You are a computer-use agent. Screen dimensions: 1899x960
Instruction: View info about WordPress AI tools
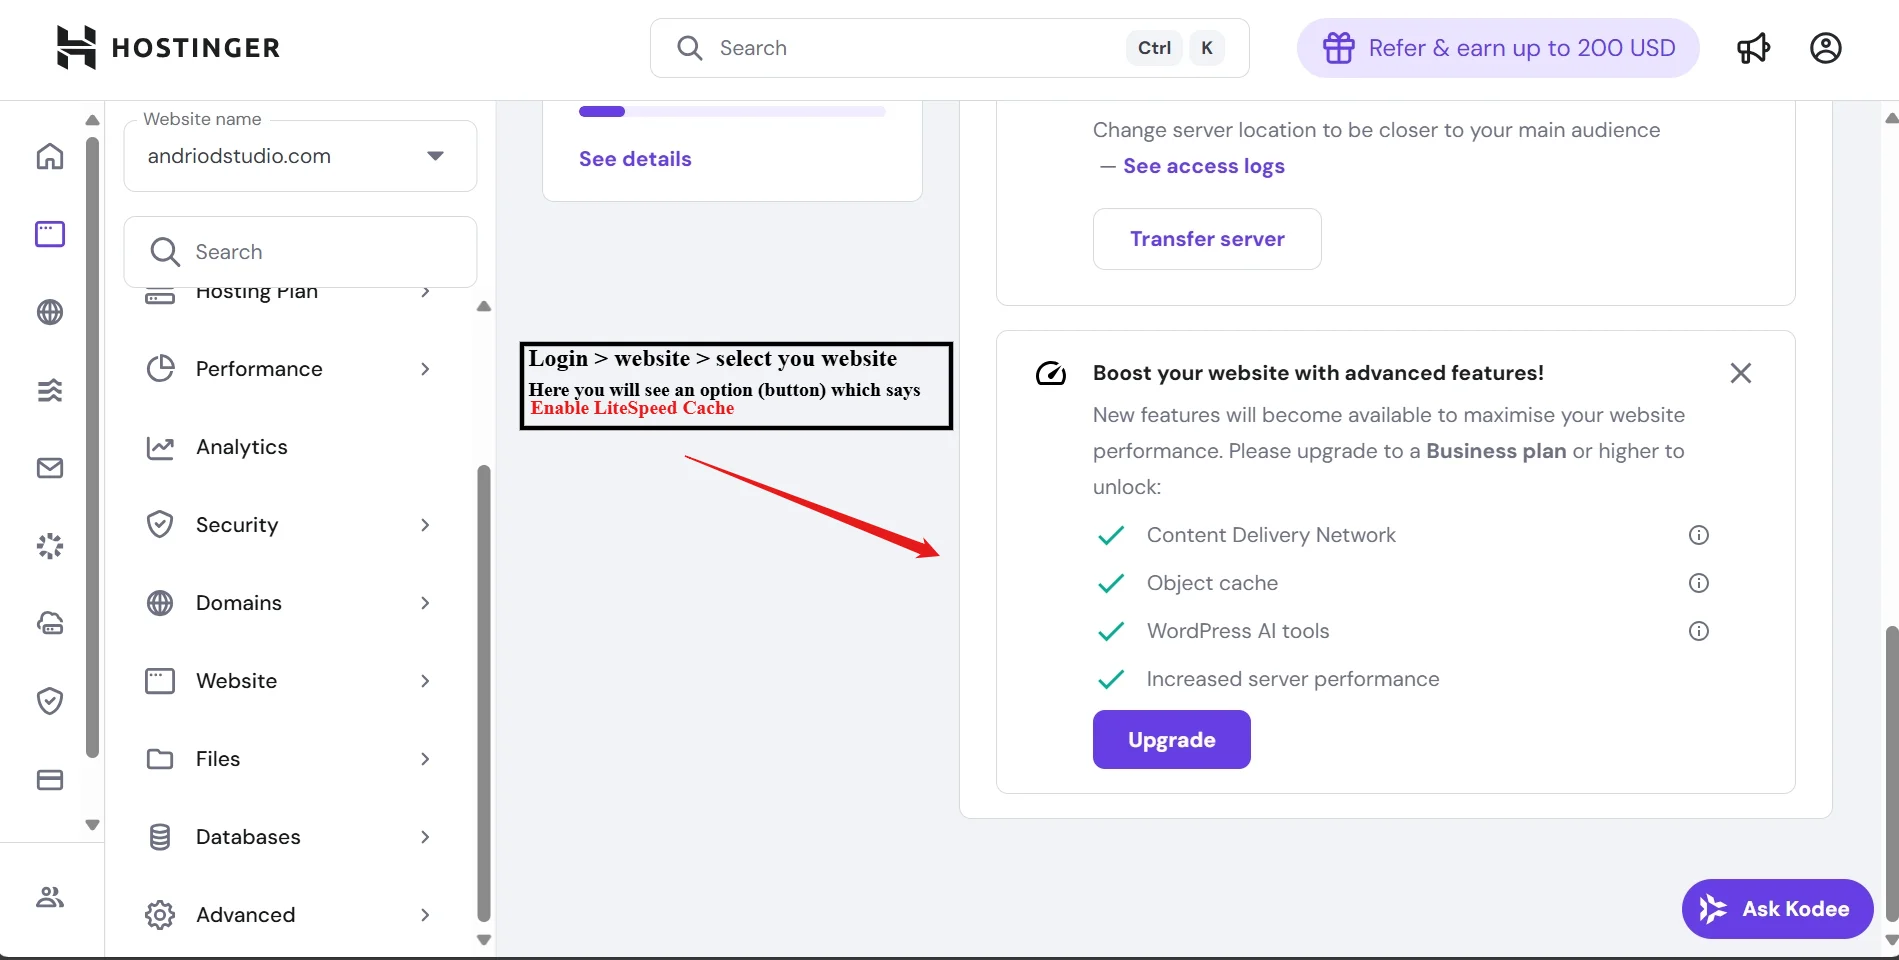[1698, 631]
